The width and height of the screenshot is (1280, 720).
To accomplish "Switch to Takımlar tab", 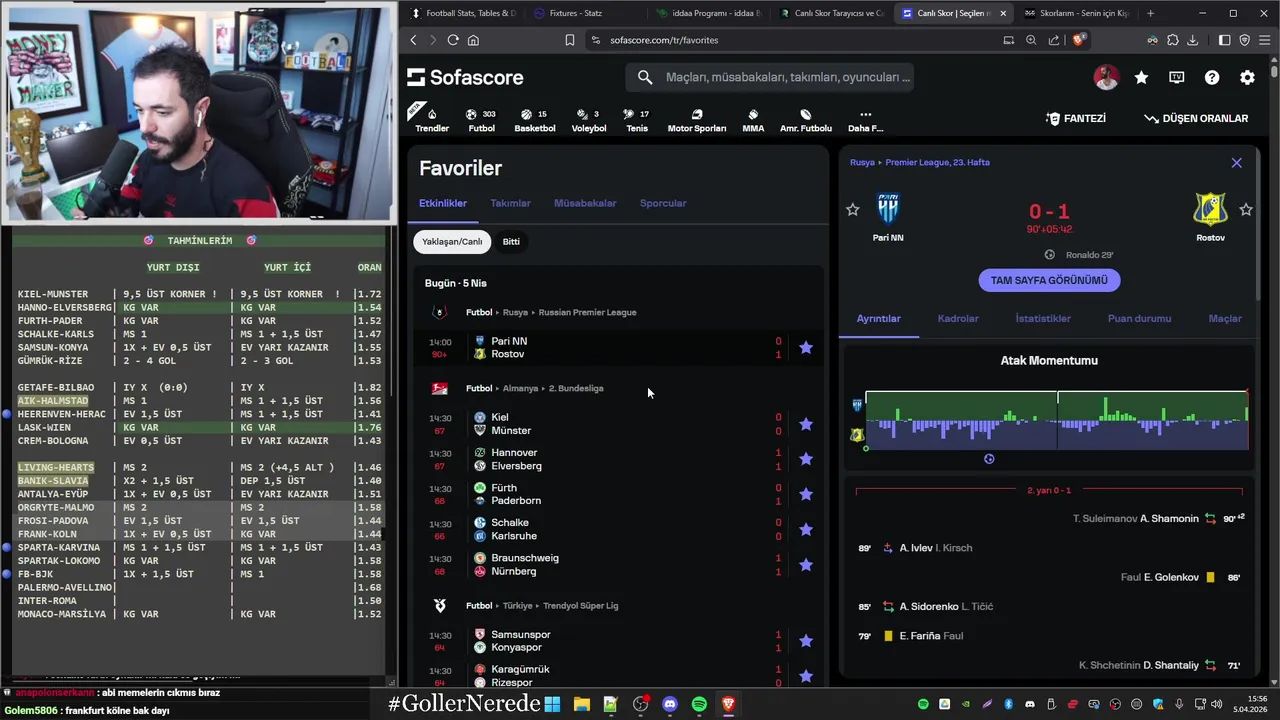I will point(510,203).
